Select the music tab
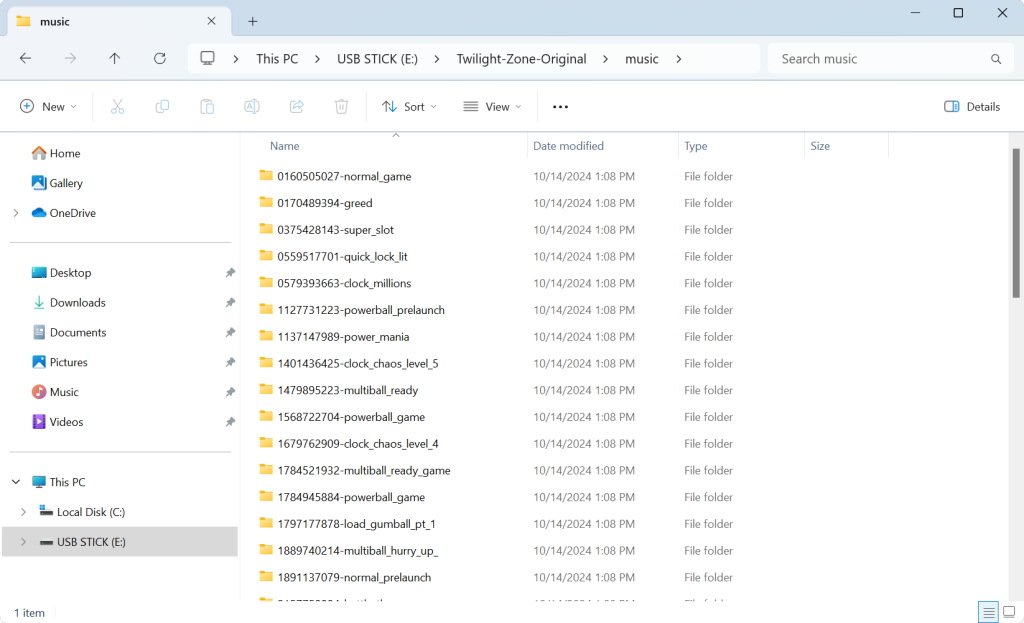 tap(120, 22)
